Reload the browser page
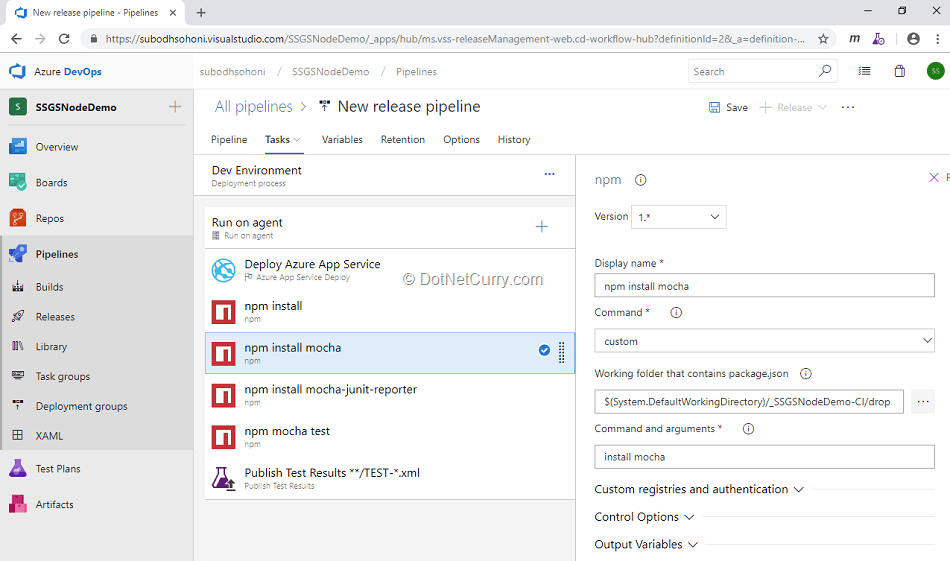This screenshot has height=561, width=950. coord(64,39)
